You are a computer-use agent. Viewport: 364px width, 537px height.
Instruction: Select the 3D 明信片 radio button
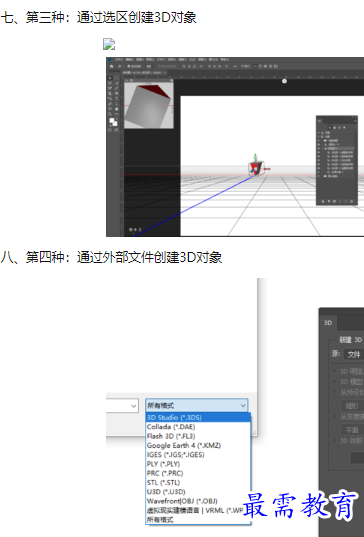334,371
